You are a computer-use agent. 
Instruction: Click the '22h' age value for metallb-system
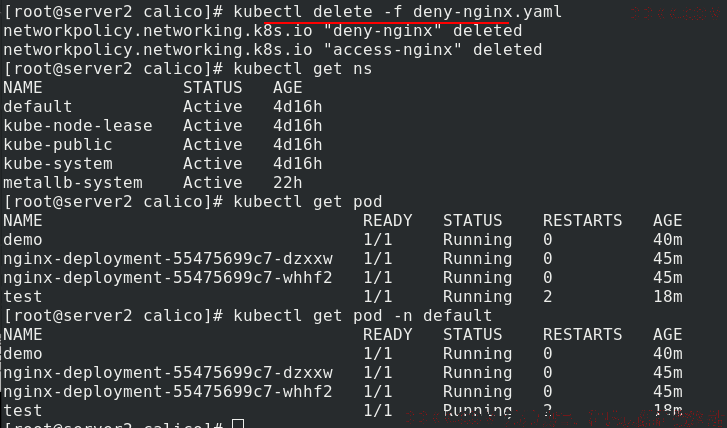coord(287,183)
